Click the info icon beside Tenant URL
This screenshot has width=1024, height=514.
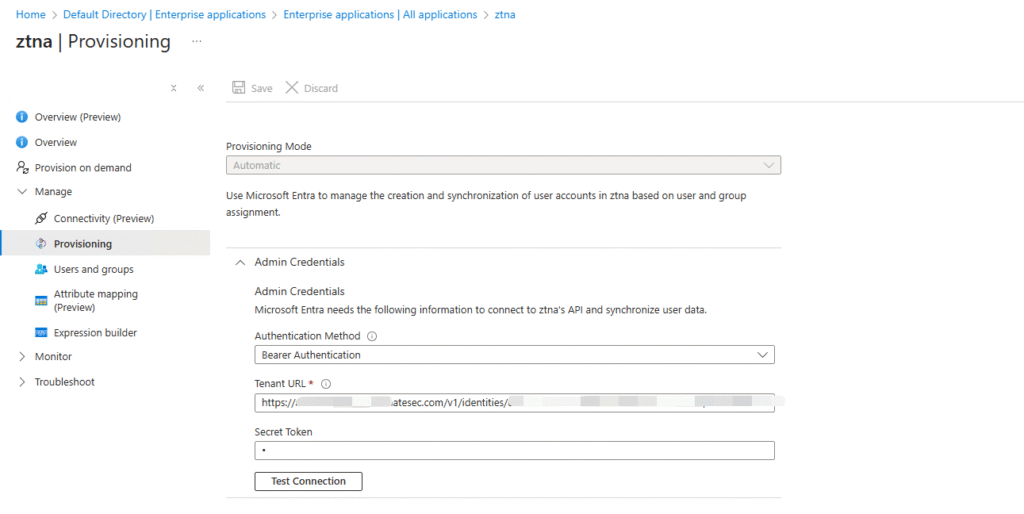[326, 383]
